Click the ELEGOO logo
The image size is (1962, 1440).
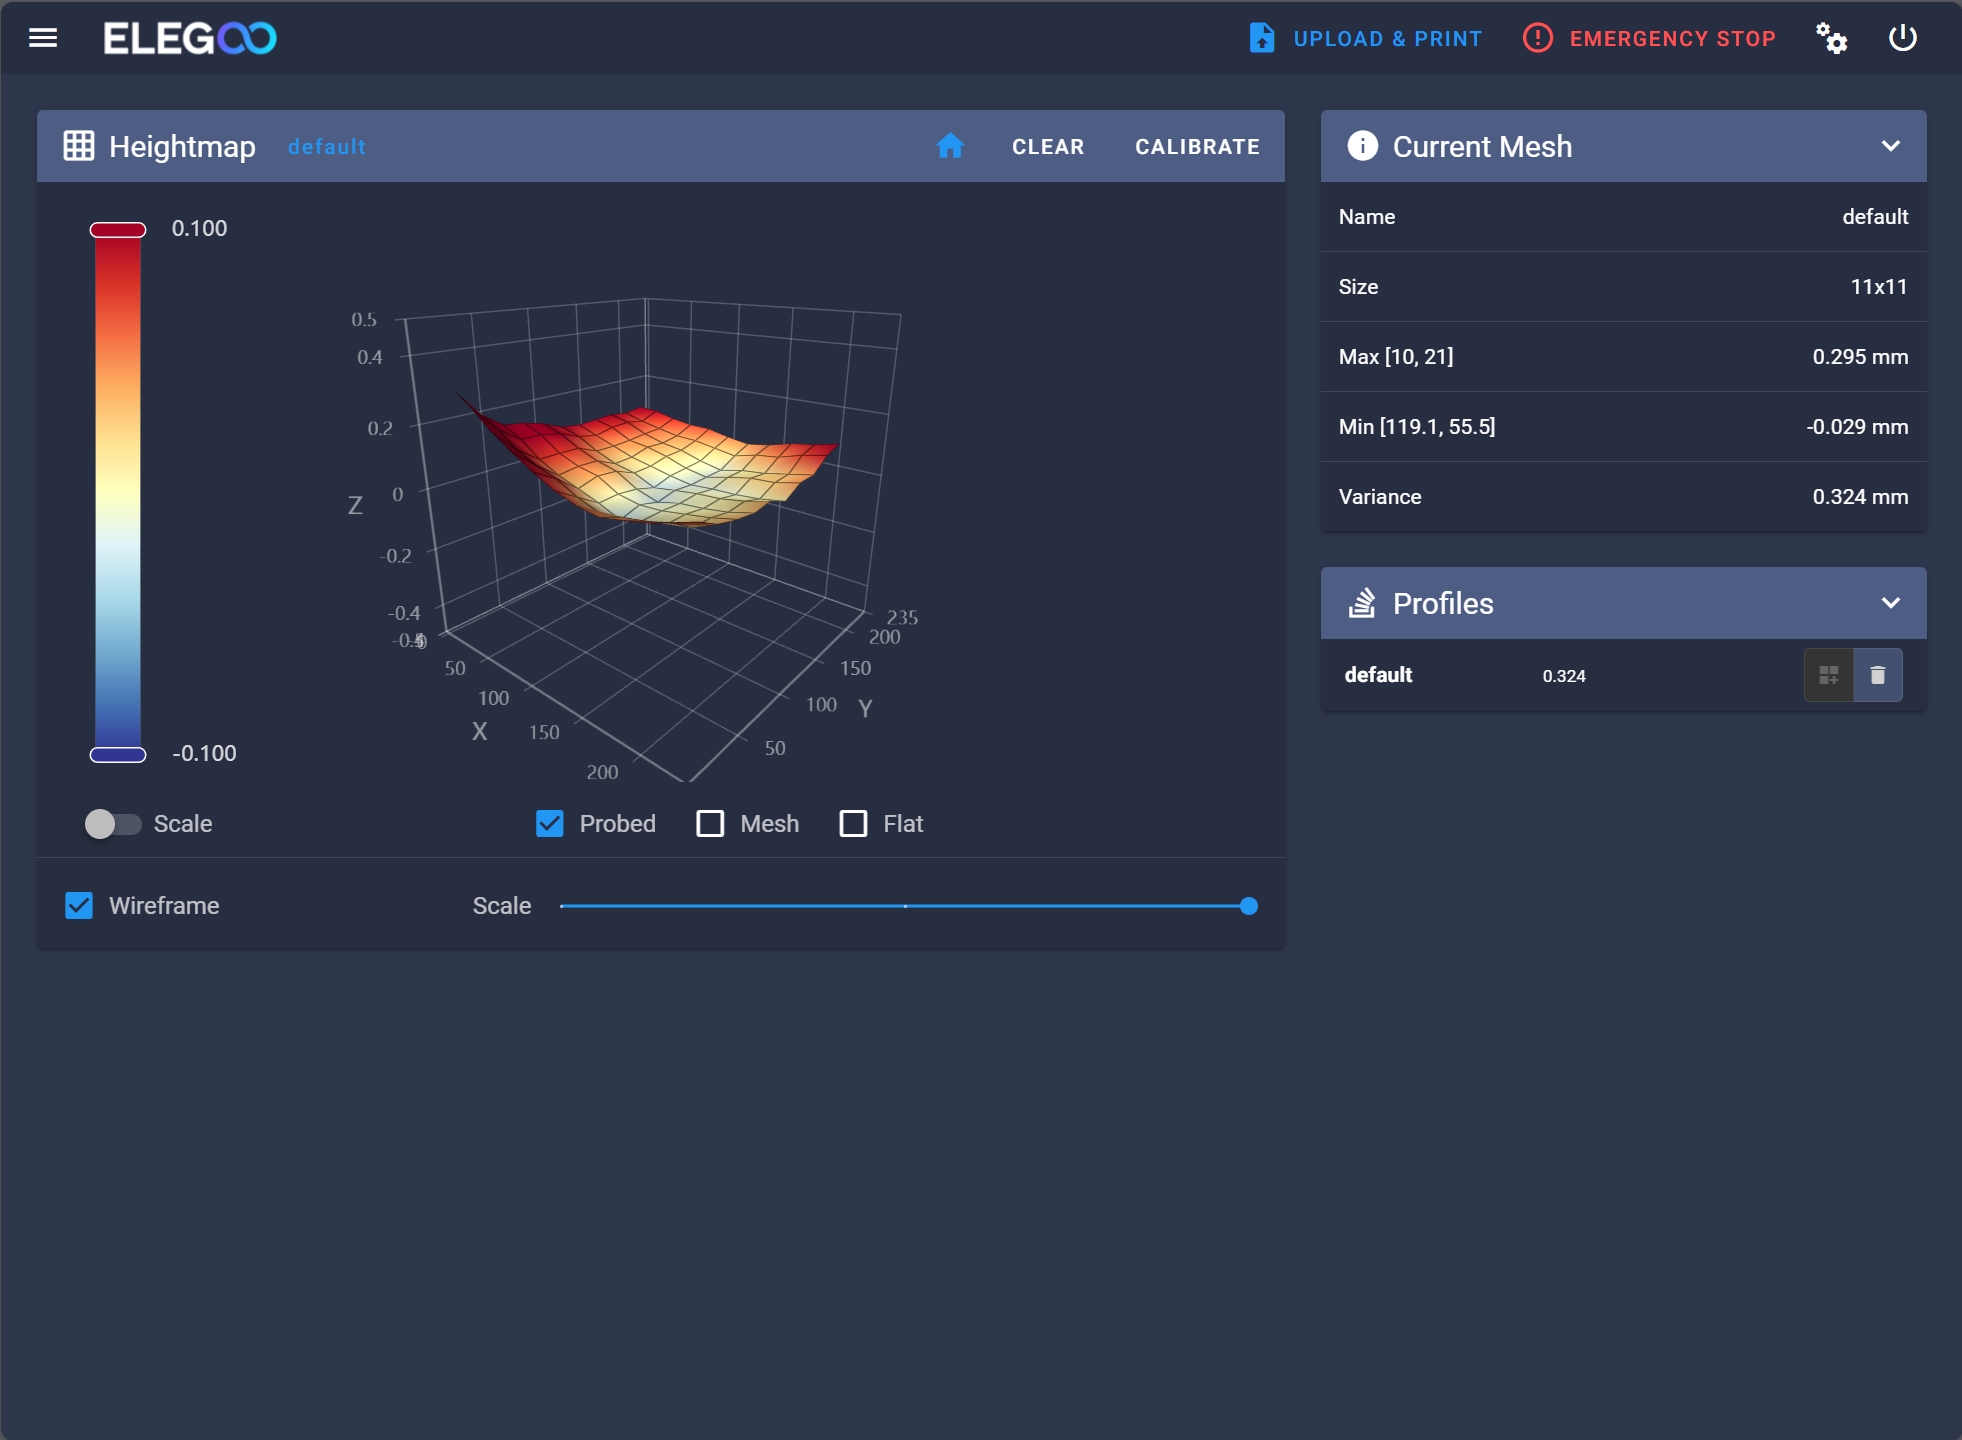(190, 38)
